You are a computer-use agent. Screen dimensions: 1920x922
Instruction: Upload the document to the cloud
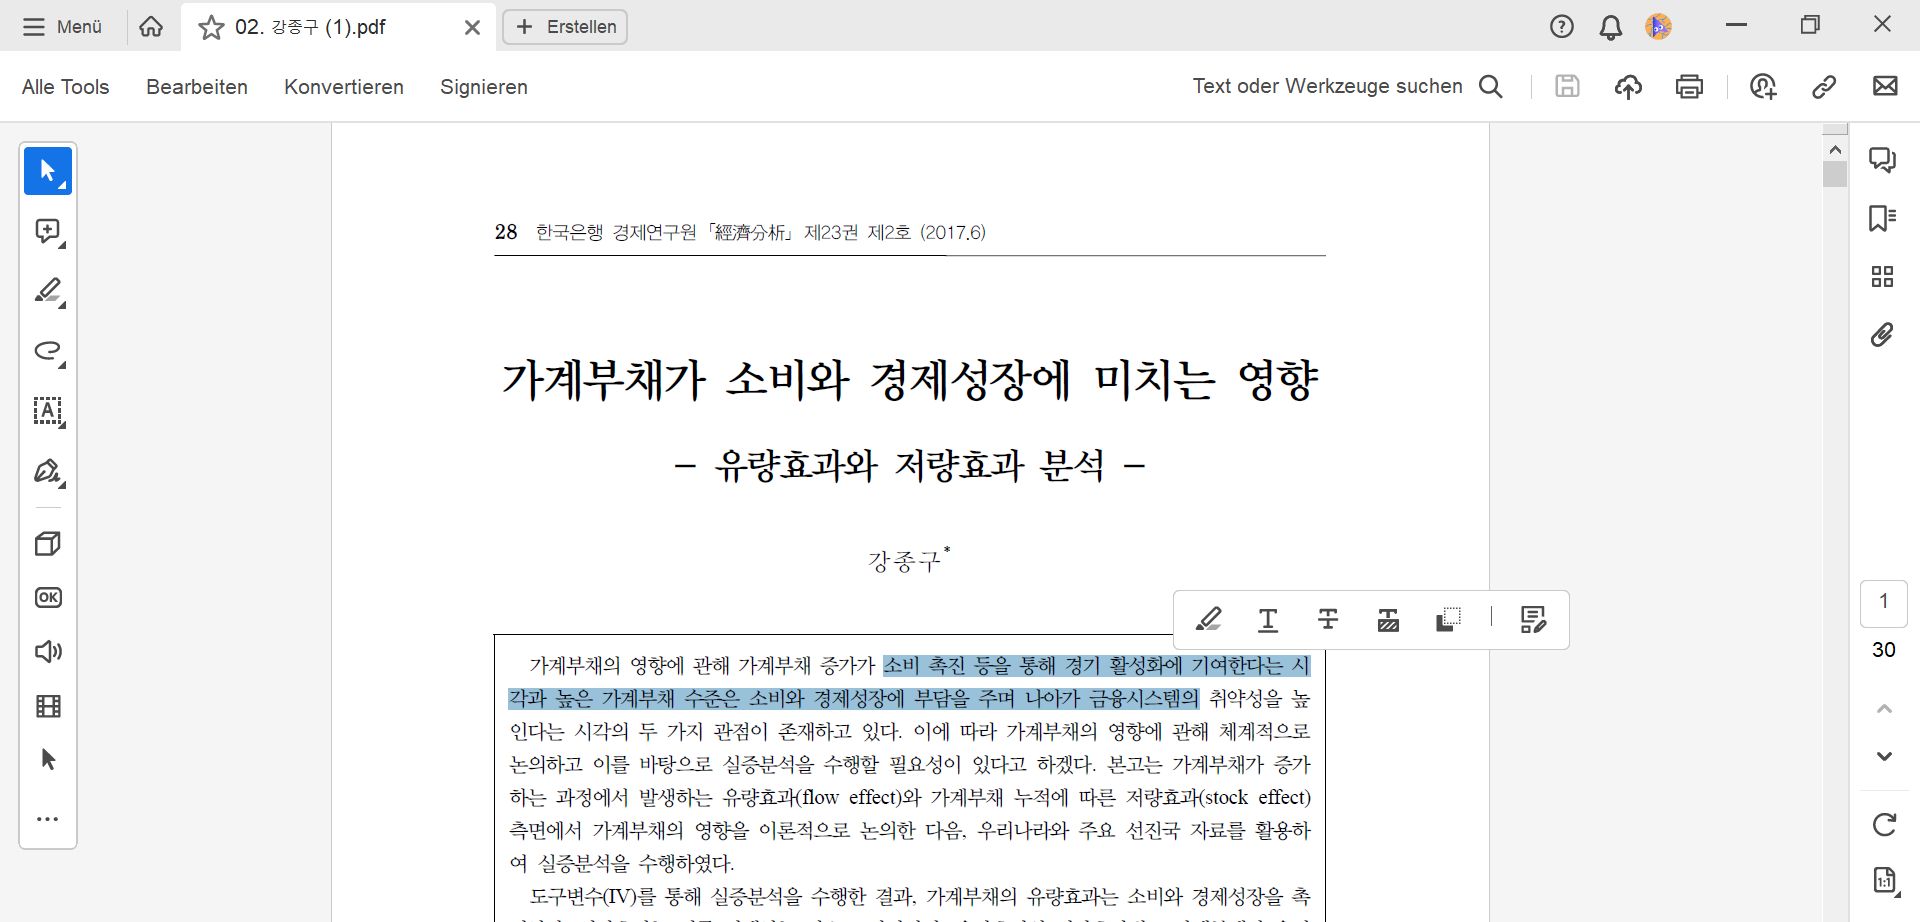(x=1628, y=87)
